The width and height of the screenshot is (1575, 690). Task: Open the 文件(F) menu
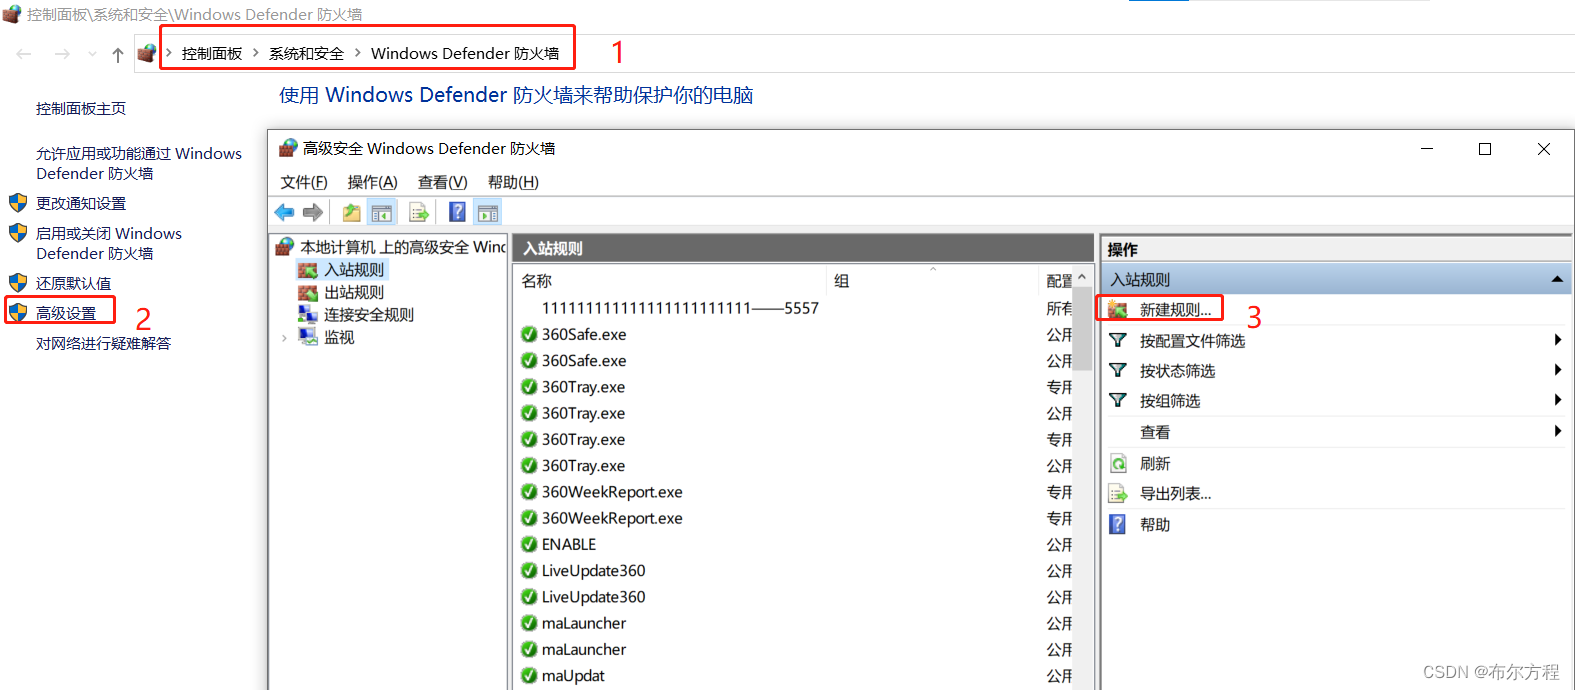pos(304,182)
